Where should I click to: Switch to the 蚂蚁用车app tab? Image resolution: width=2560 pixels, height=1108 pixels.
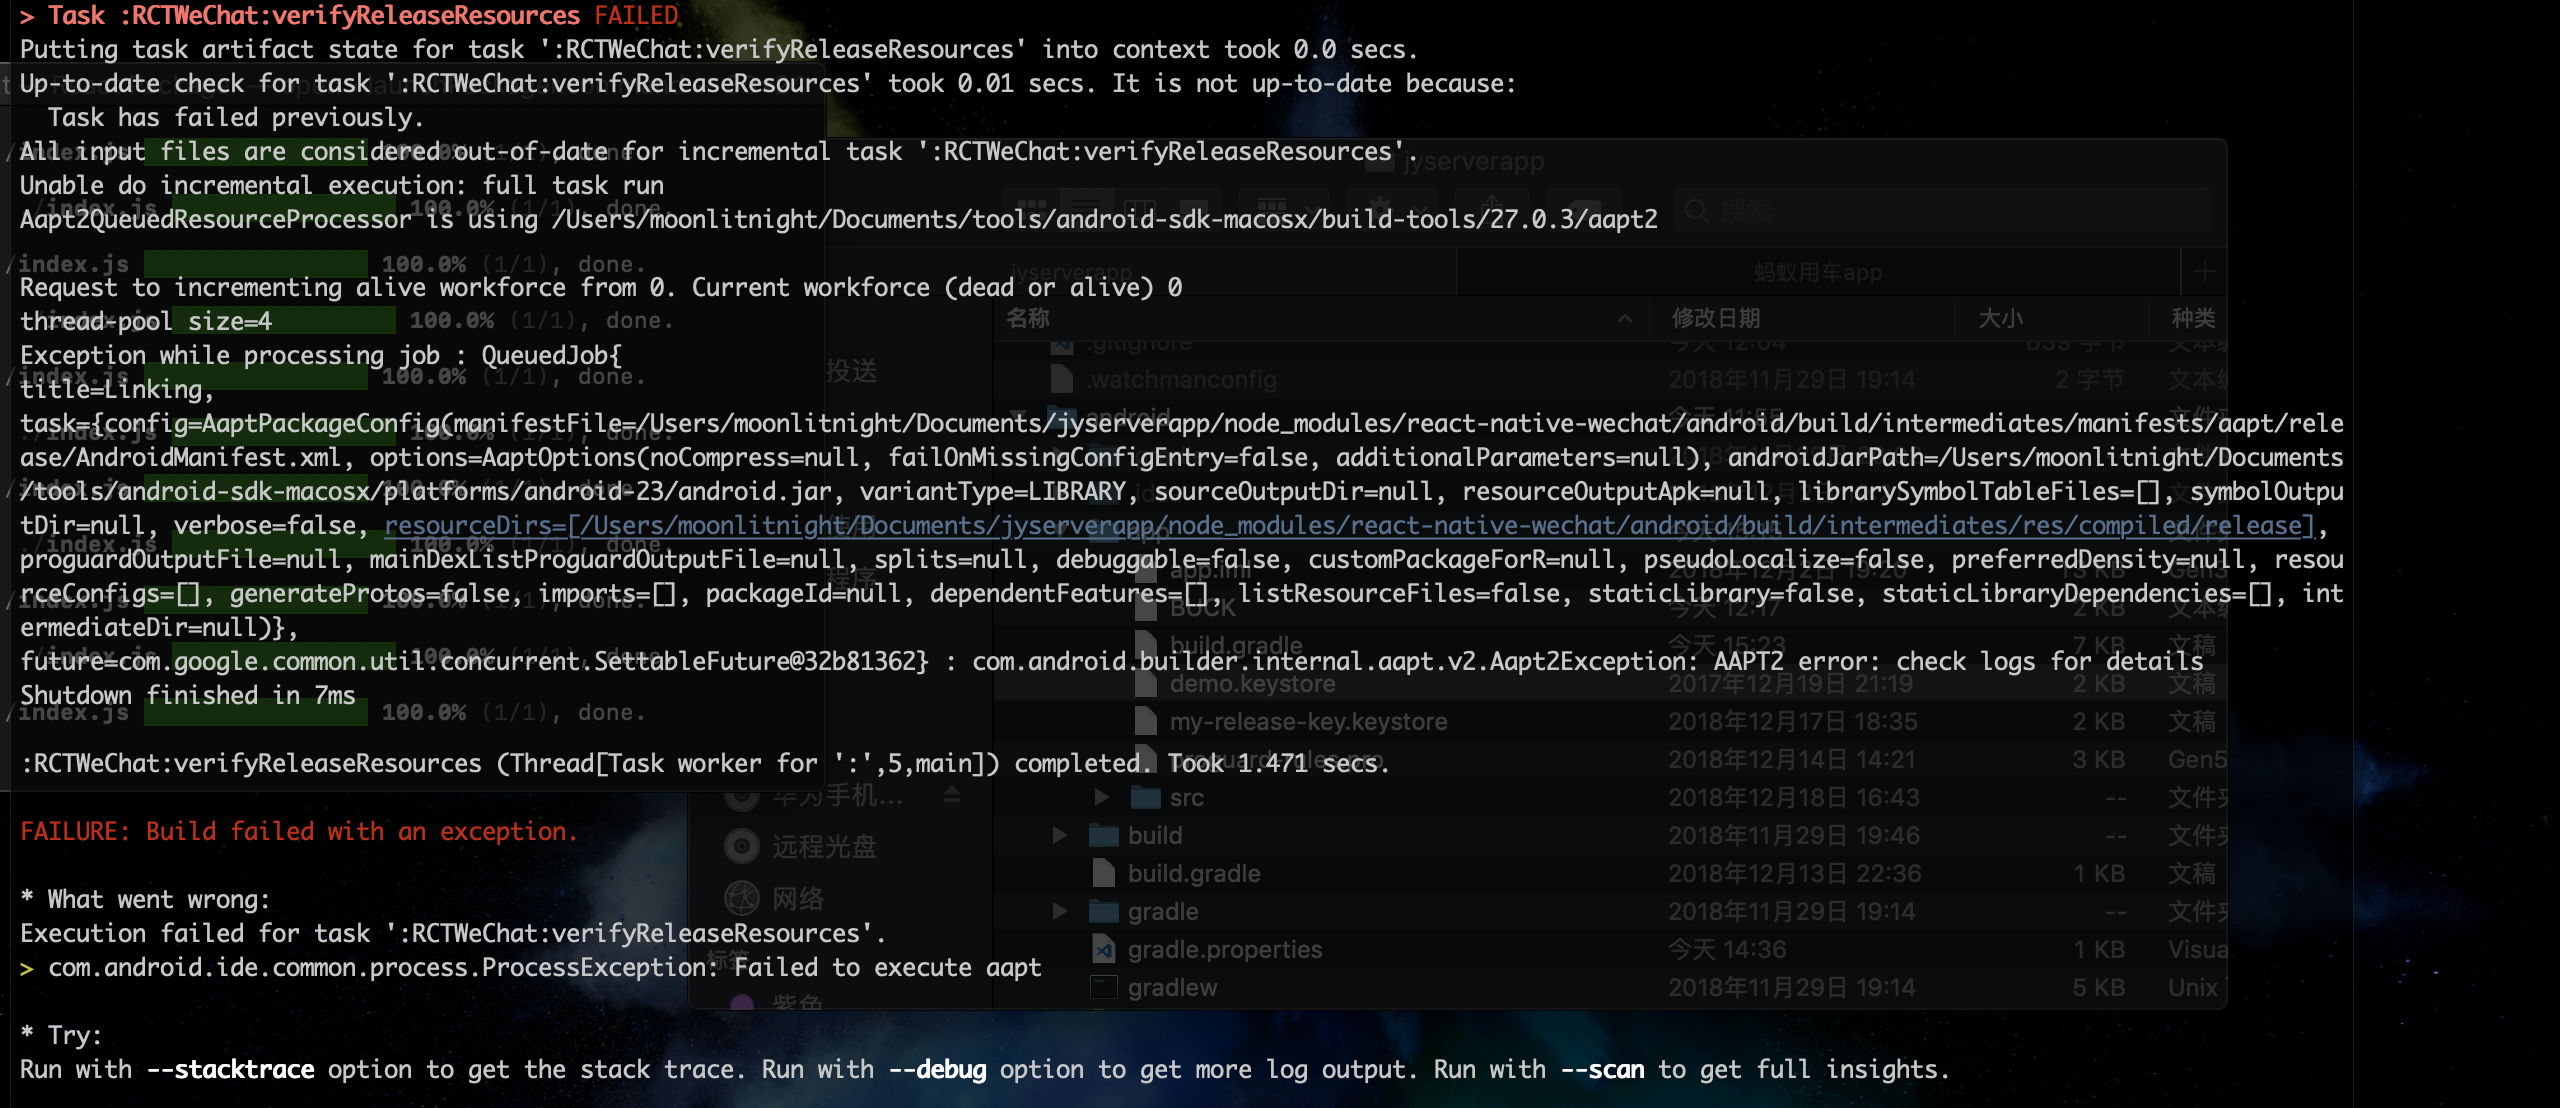1820,272
